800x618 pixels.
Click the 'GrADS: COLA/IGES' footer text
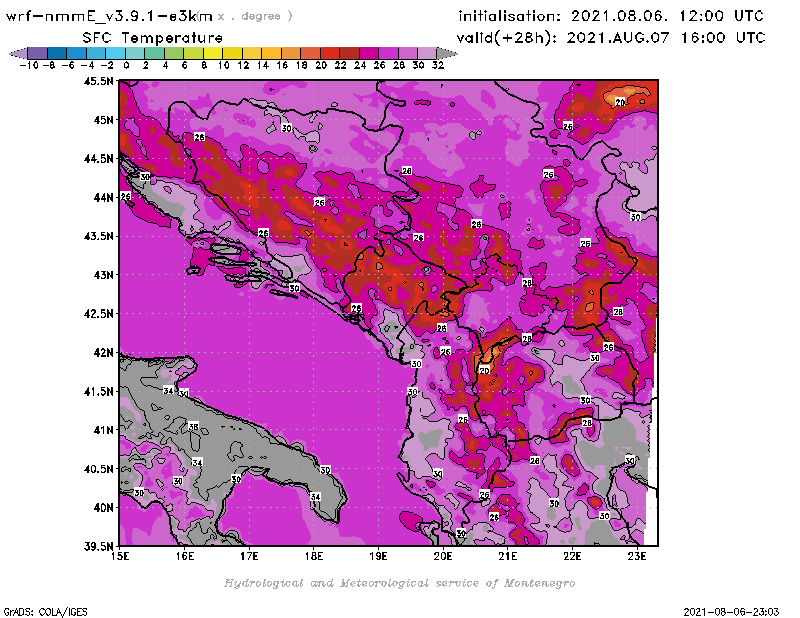45,612
